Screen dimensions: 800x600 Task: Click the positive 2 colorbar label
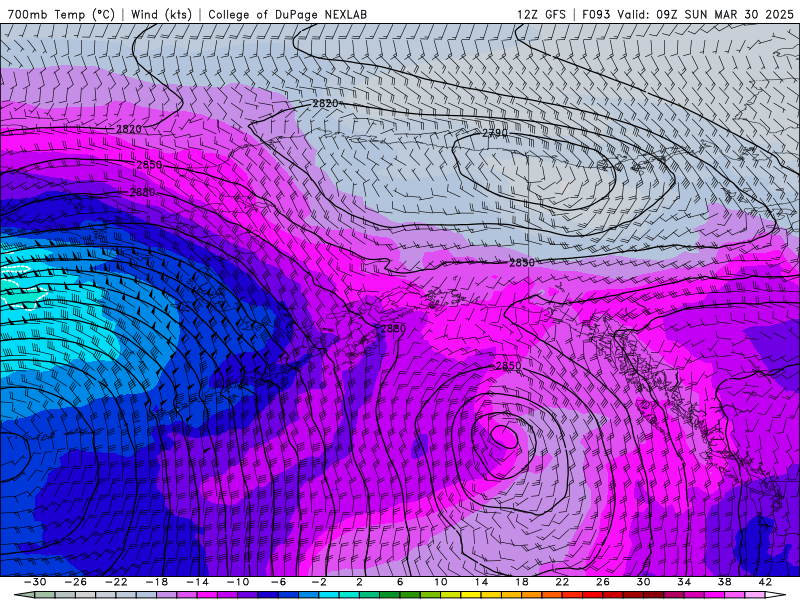359,582
